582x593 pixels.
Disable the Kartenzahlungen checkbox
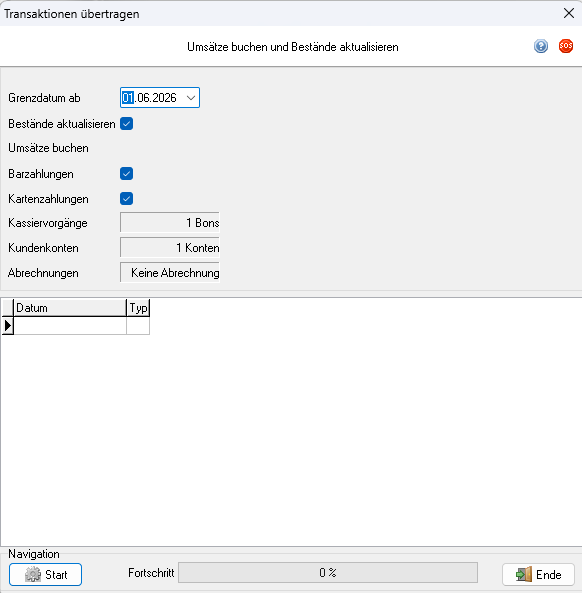pyautogui.click(x=126, y=199)
